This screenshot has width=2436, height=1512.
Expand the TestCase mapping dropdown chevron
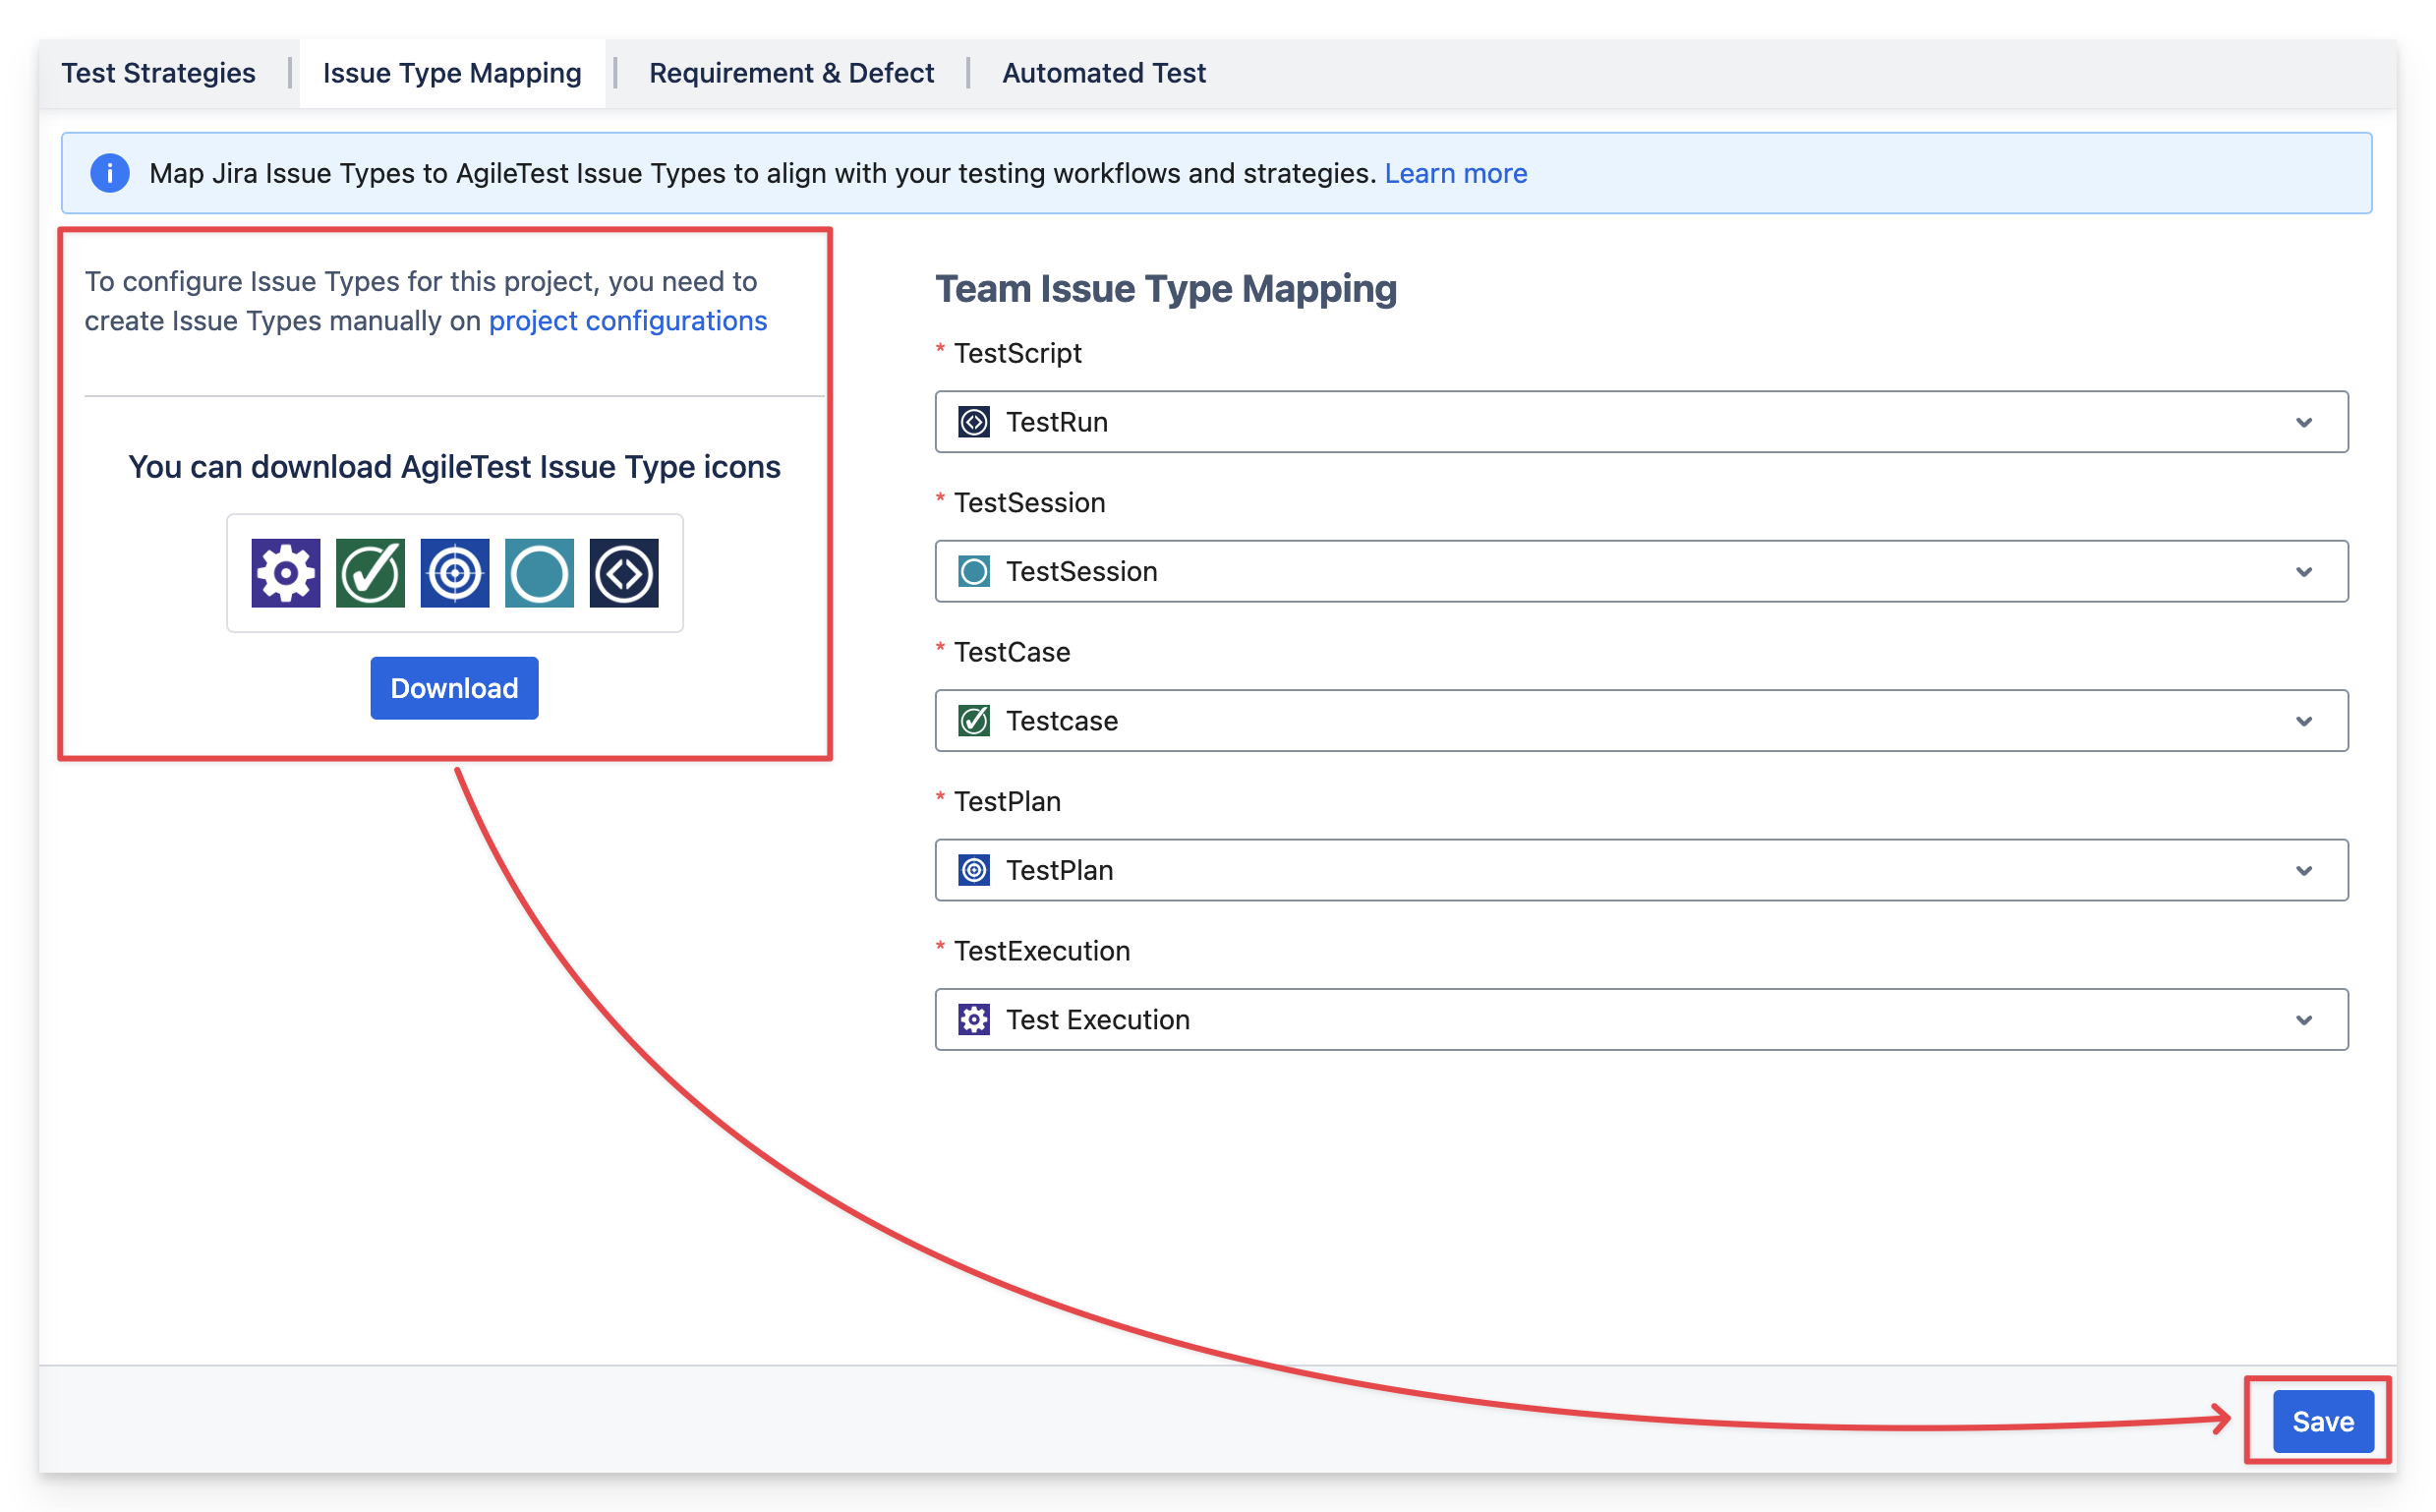point(2304,721)
